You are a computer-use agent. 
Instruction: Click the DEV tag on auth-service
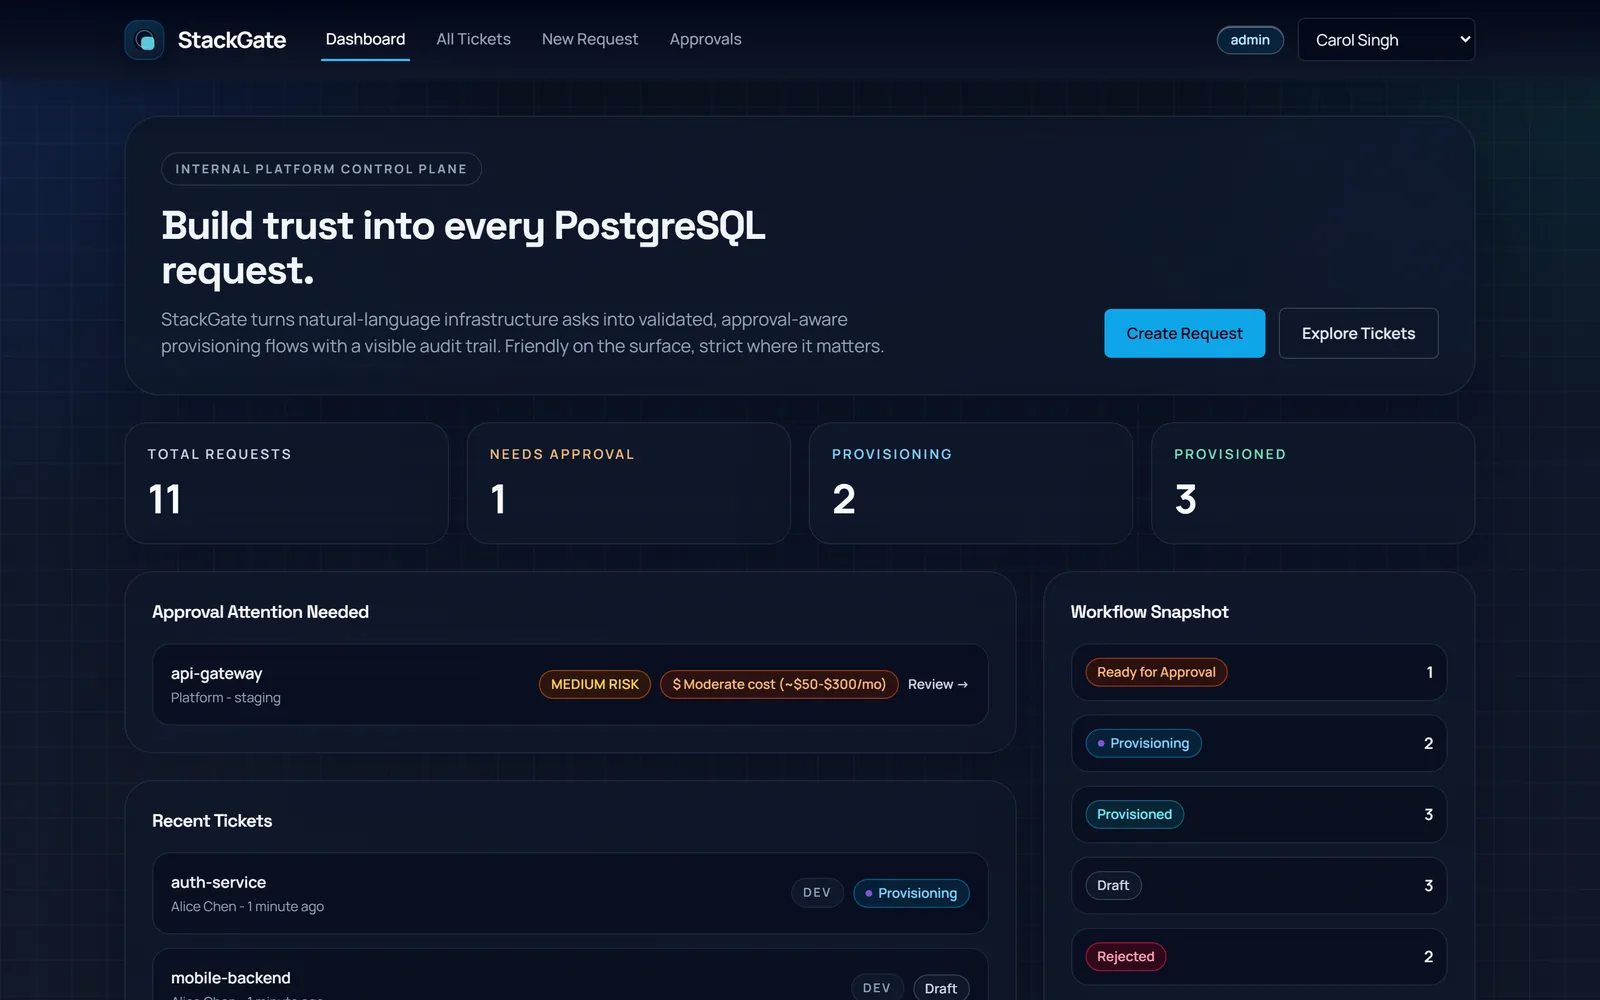[817, 893]
